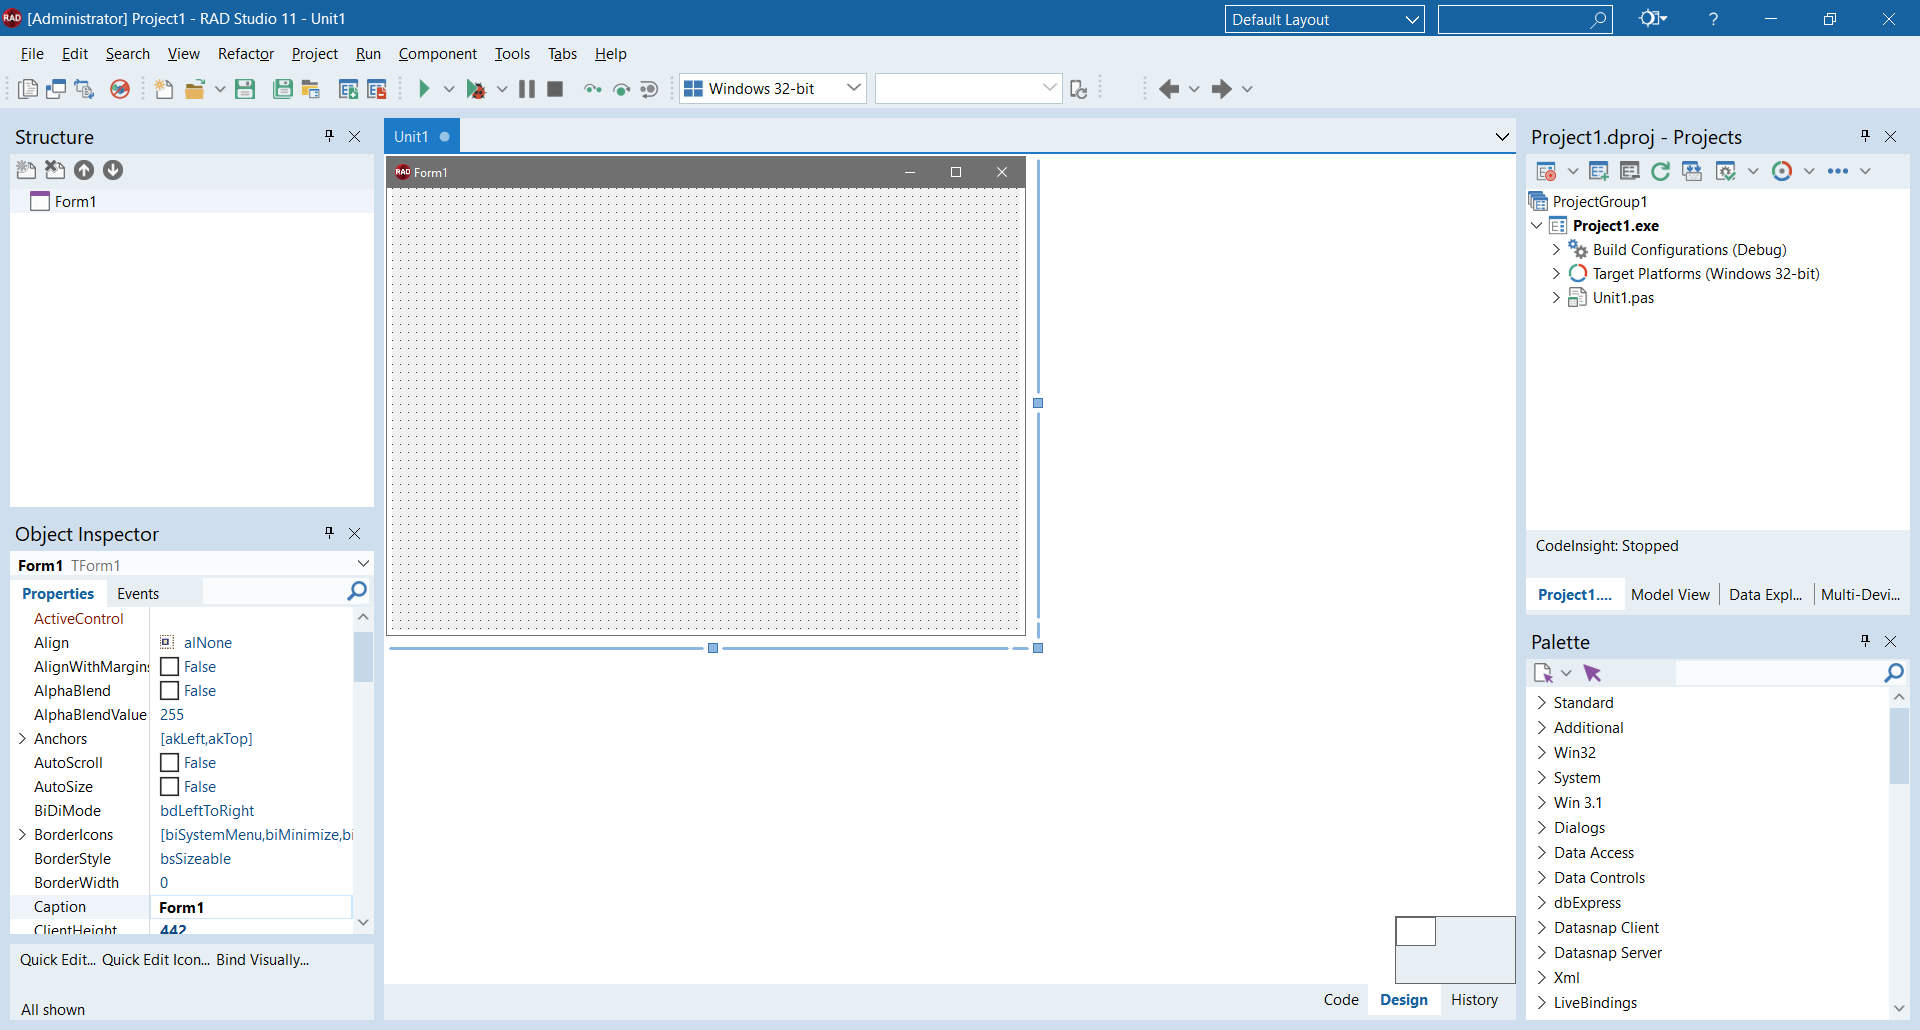Screen dimensions: 1920x1030
Task: Click the Move Down arrow in Structure panel
Action: click(113, 170)
